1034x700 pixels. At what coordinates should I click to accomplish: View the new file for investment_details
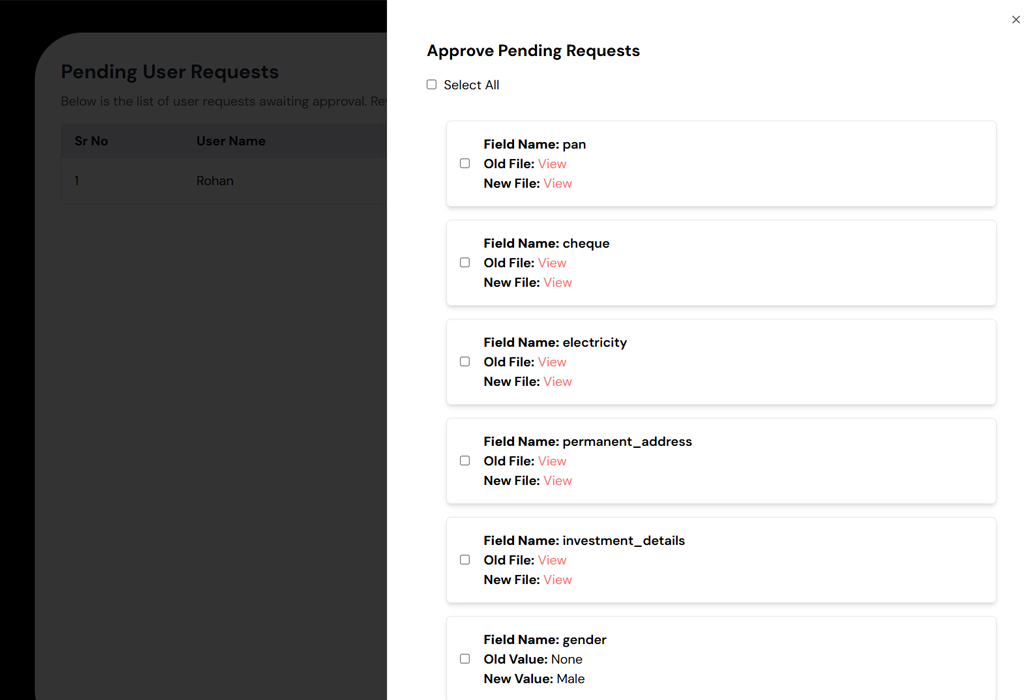pyautogui.click(x=557, y=579)
